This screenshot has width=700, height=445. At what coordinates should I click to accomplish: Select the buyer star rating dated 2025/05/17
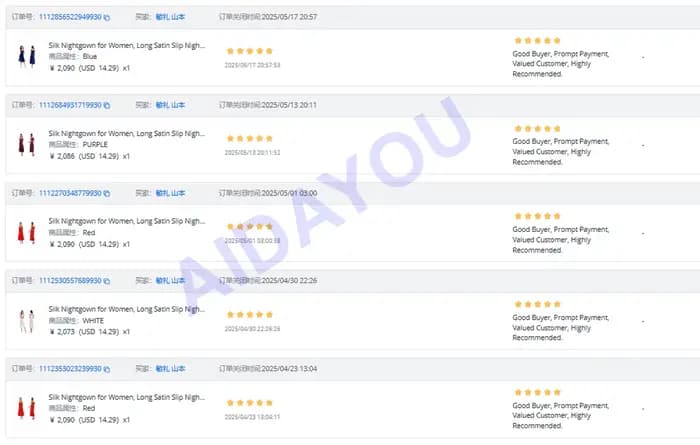(250, 51)
